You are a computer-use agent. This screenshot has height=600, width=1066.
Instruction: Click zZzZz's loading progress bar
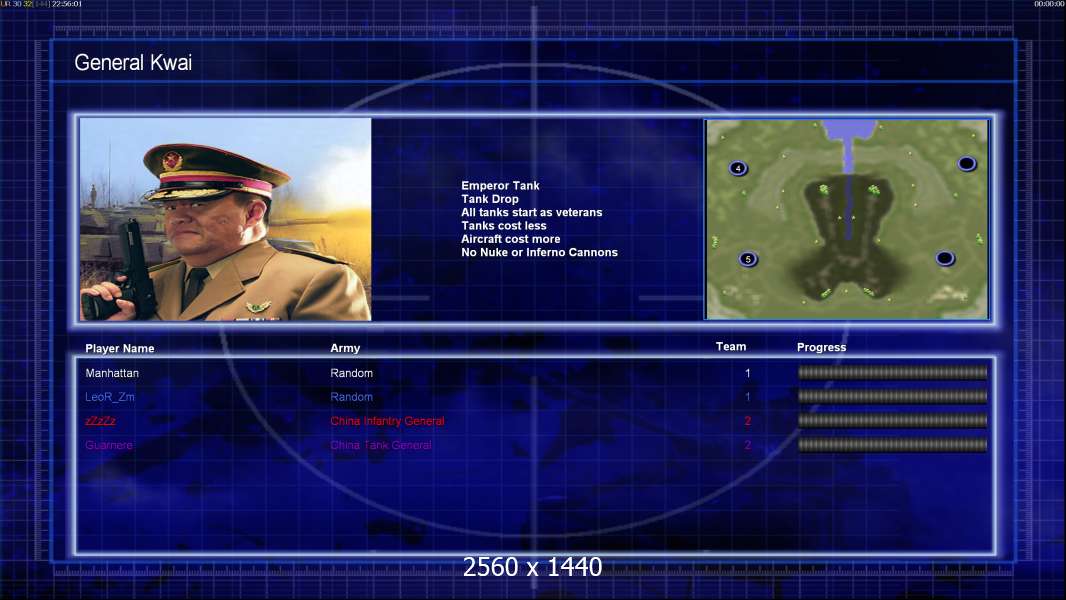tap(893, 421)
